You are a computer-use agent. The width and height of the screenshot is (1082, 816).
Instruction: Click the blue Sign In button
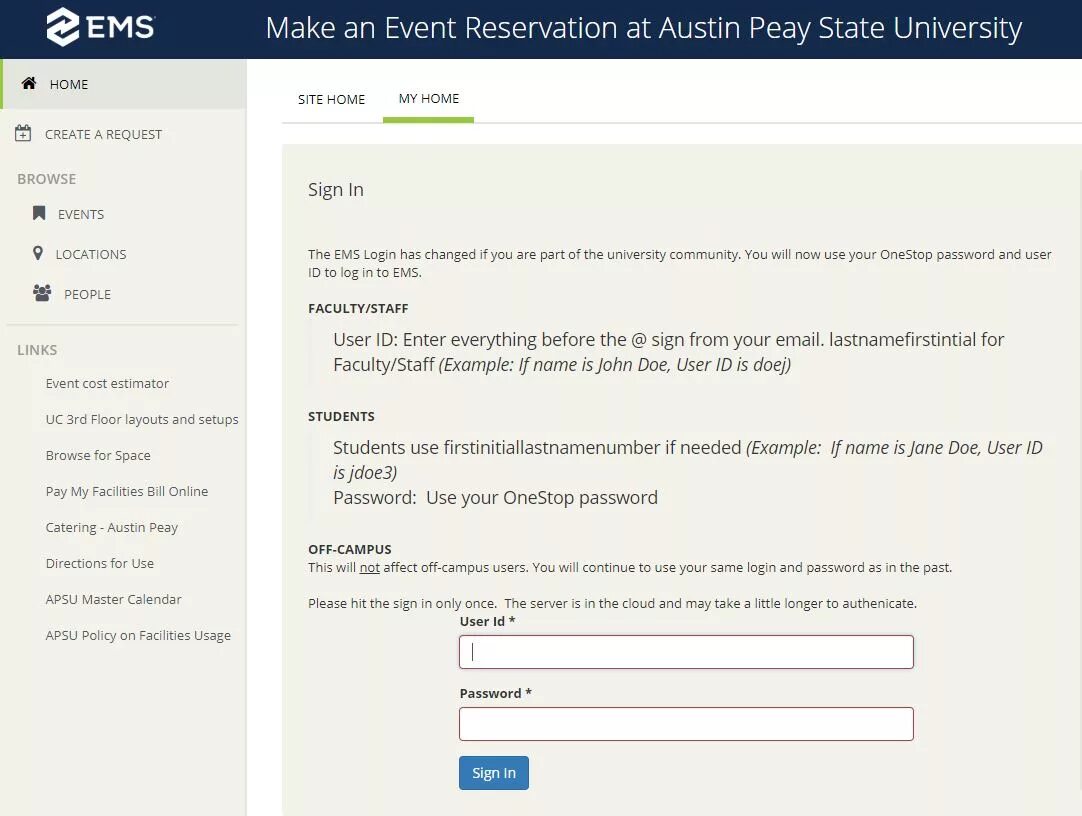point(493,773)
